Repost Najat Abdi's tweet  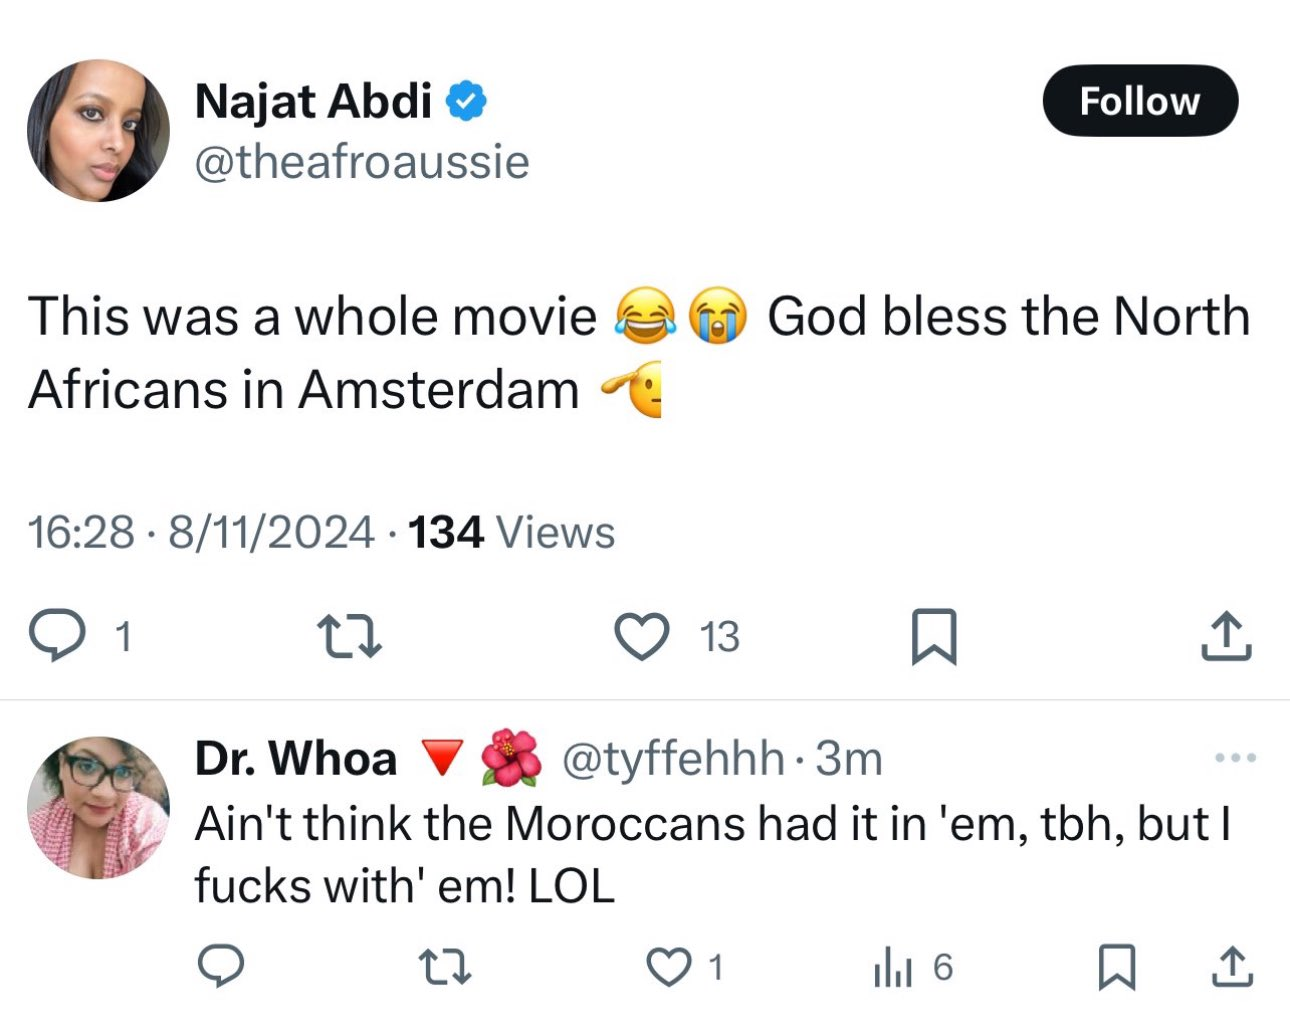[x=348, y=636]
